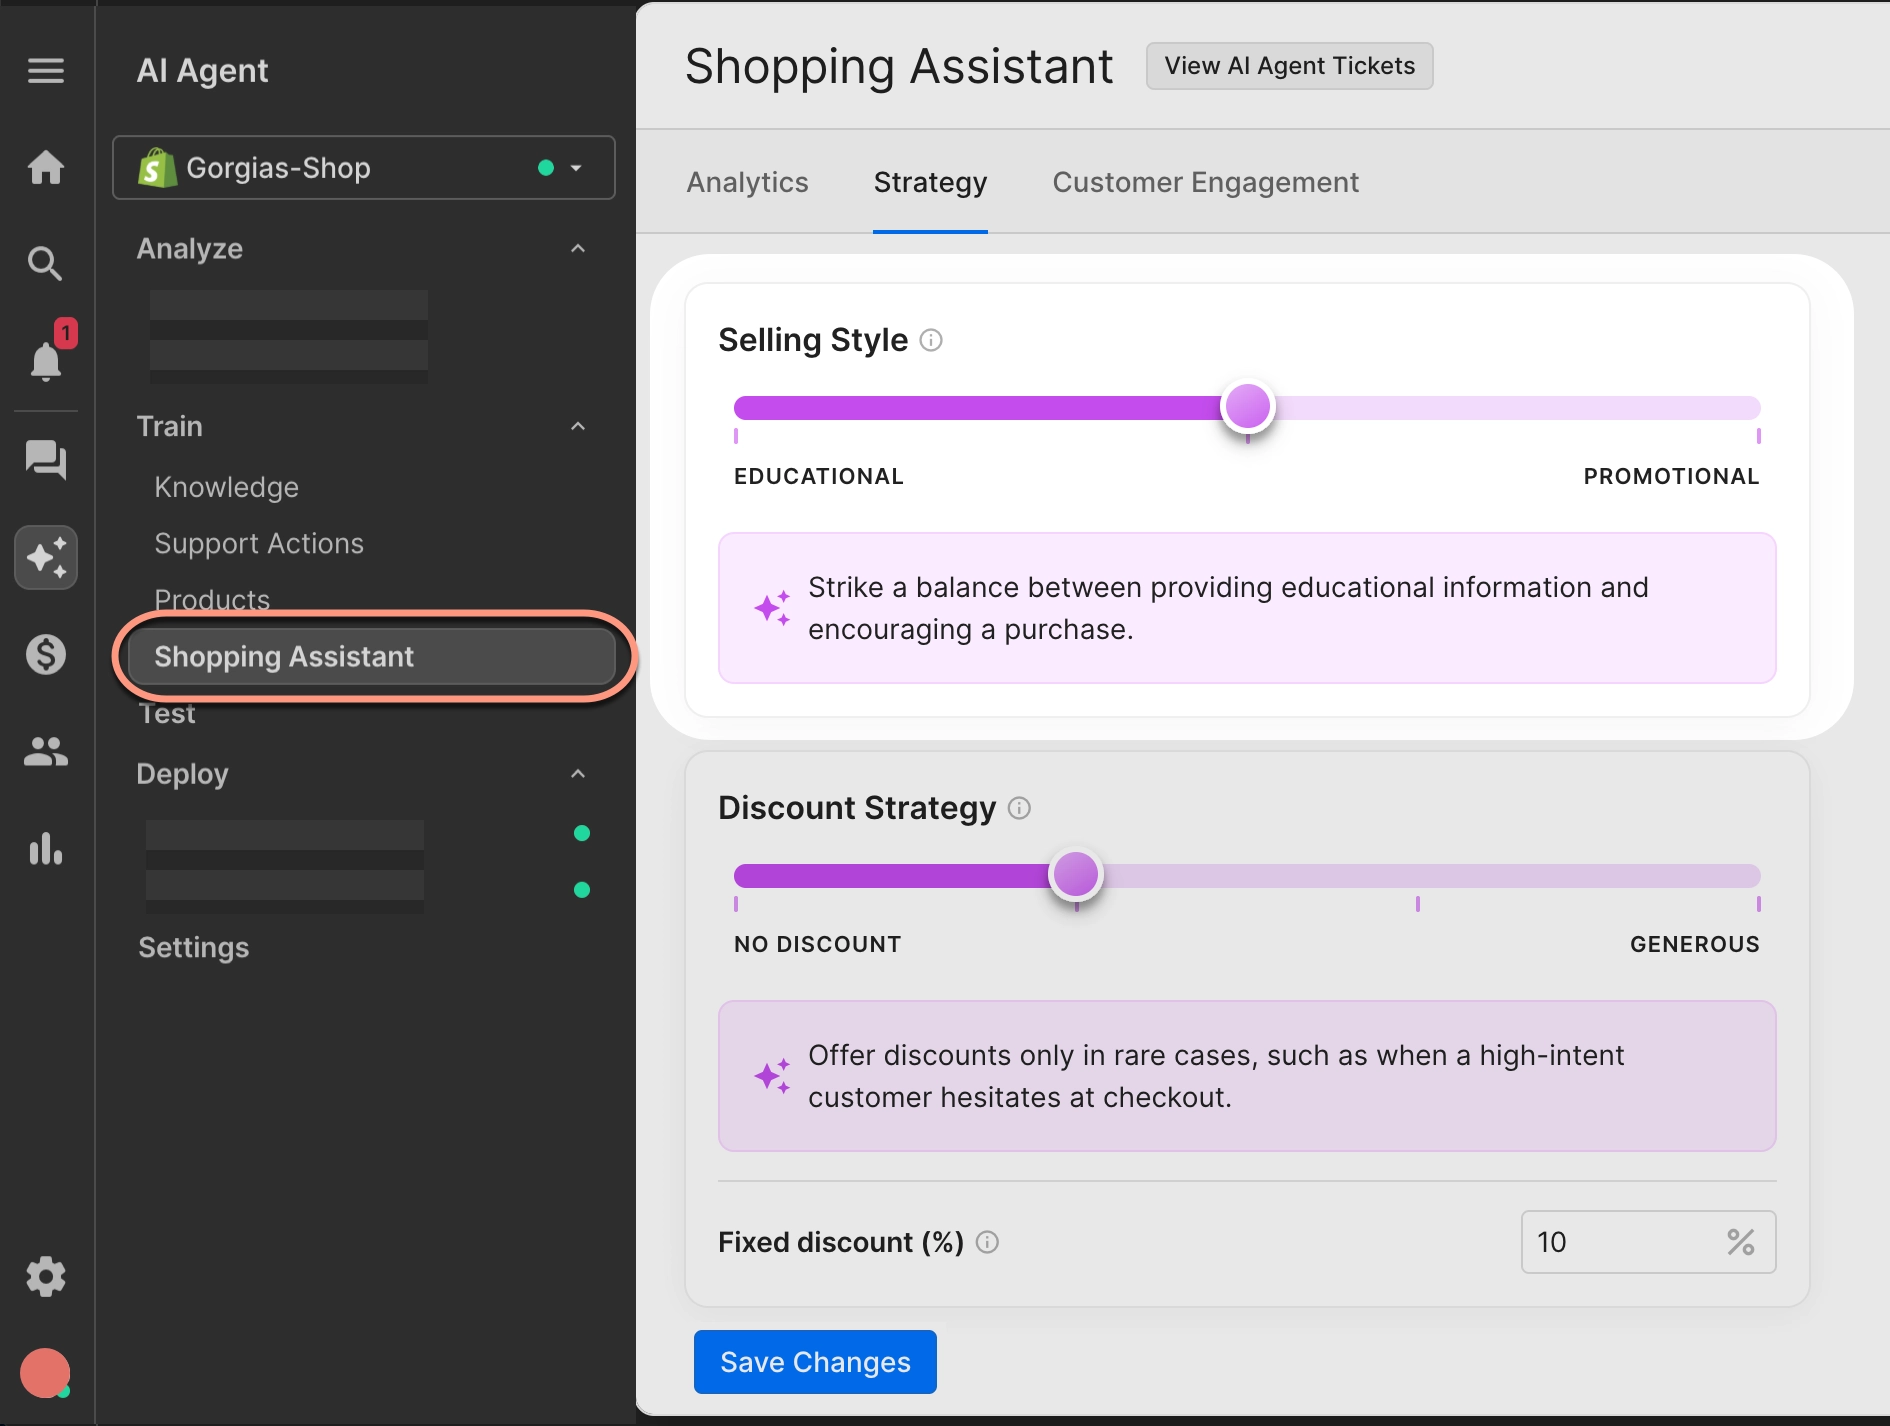Open the dollar sign revenue icon
The width and height of the screenshot is (1890, 1426).
pyautogui.click(x=46, y=654)
